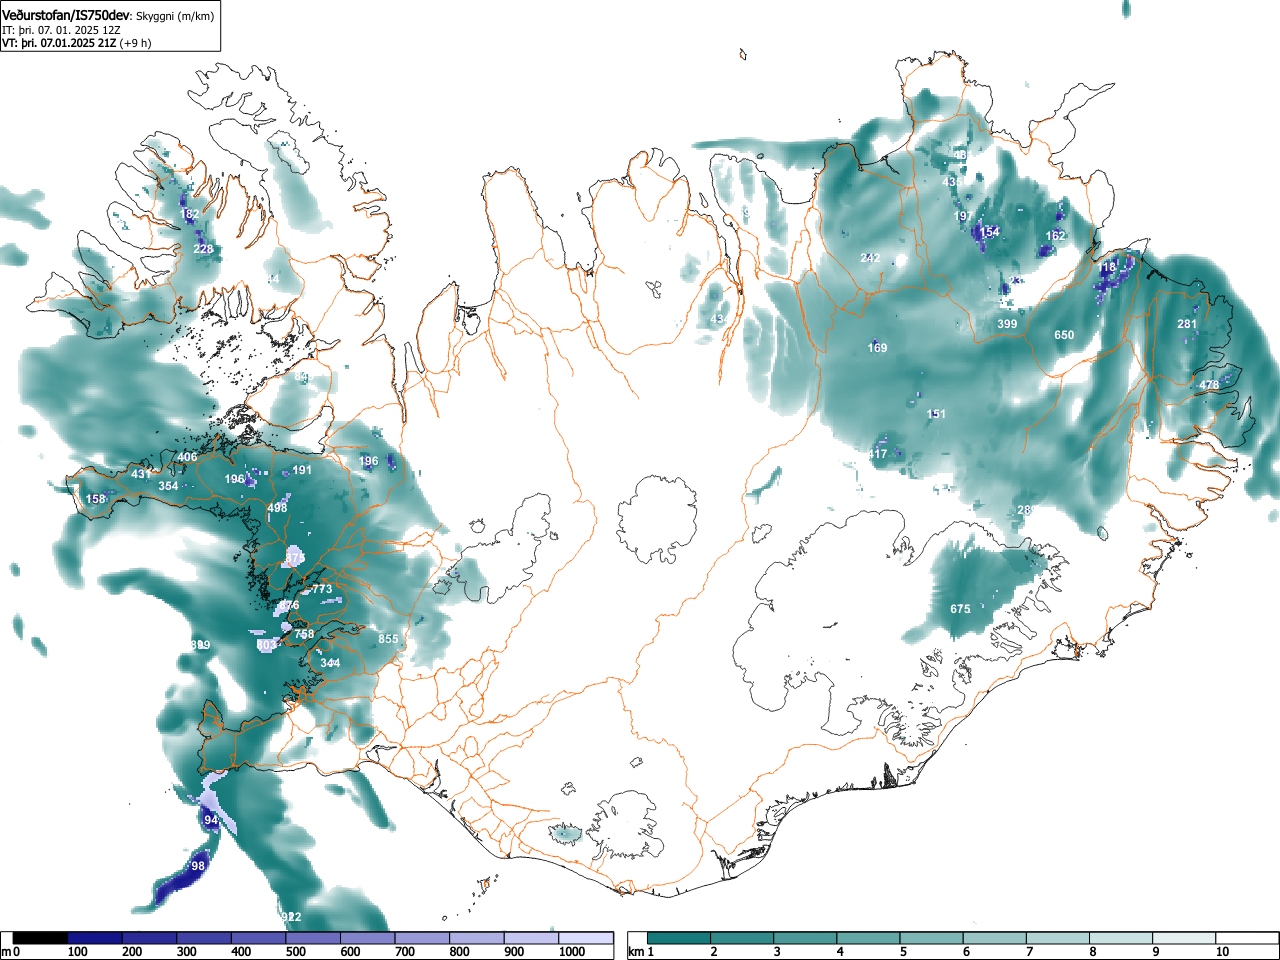Click the visibility value 650 on the map
Image resolution: width=1280 pixels, height=960 pixels.
point(1064,336)
